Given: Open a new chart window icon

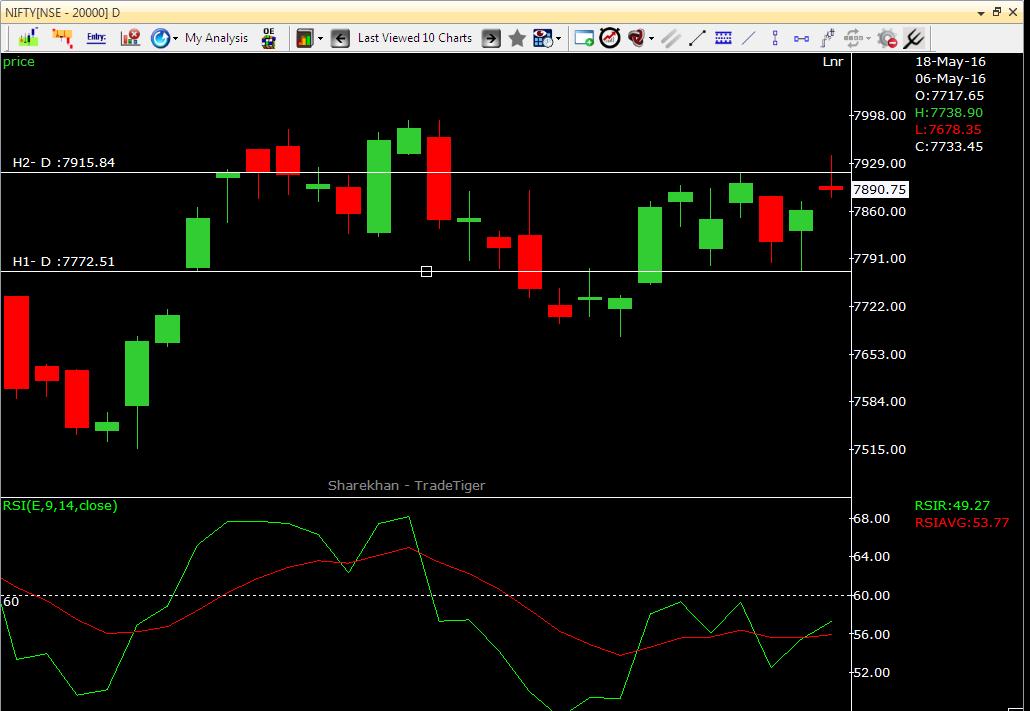Looking at the screenshot, I should 582,38.
